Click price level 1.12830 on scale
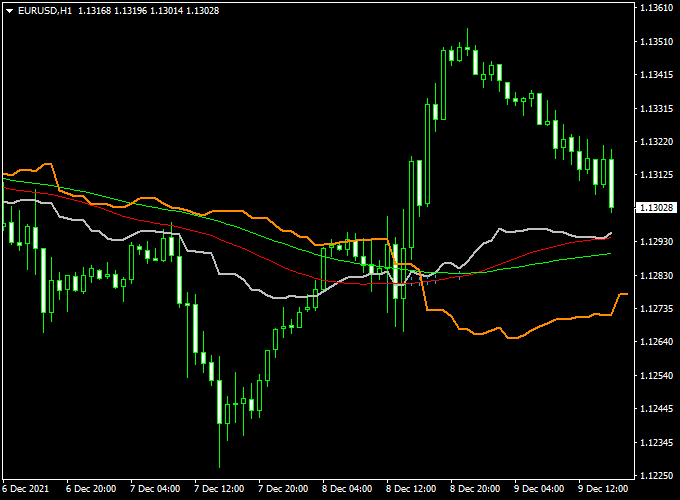Image resolution: width=680 pixels, height=500 pixels. point(657,275)
